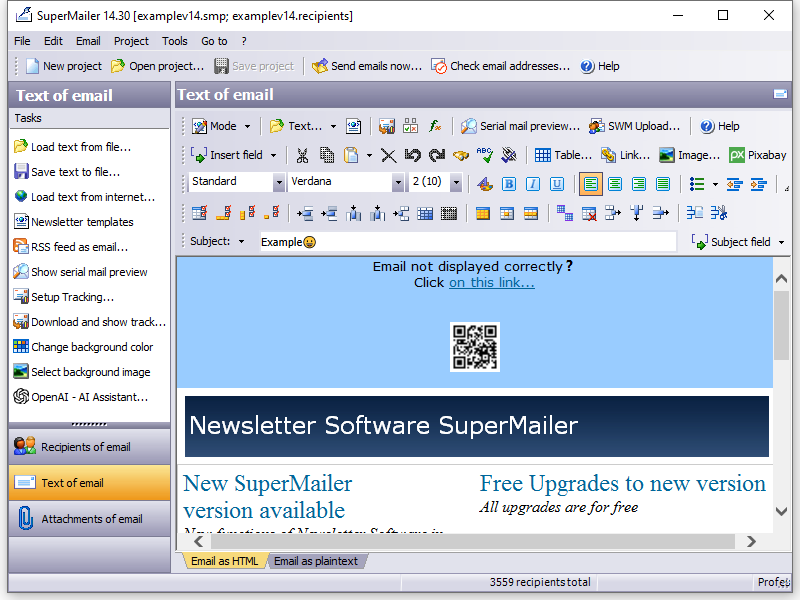Screen dimensions: 800x600
Task: Open the dropdown arrow next to Text...
Action: [x=333, y=127]
